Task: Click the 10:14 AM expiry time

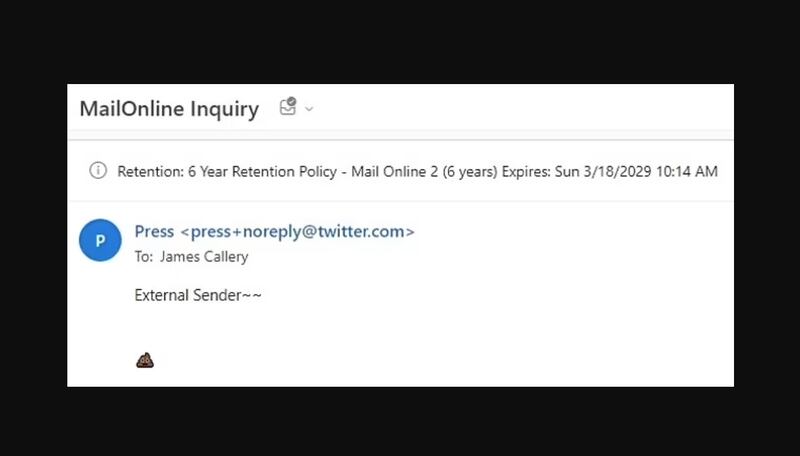Action: [690, 171]
